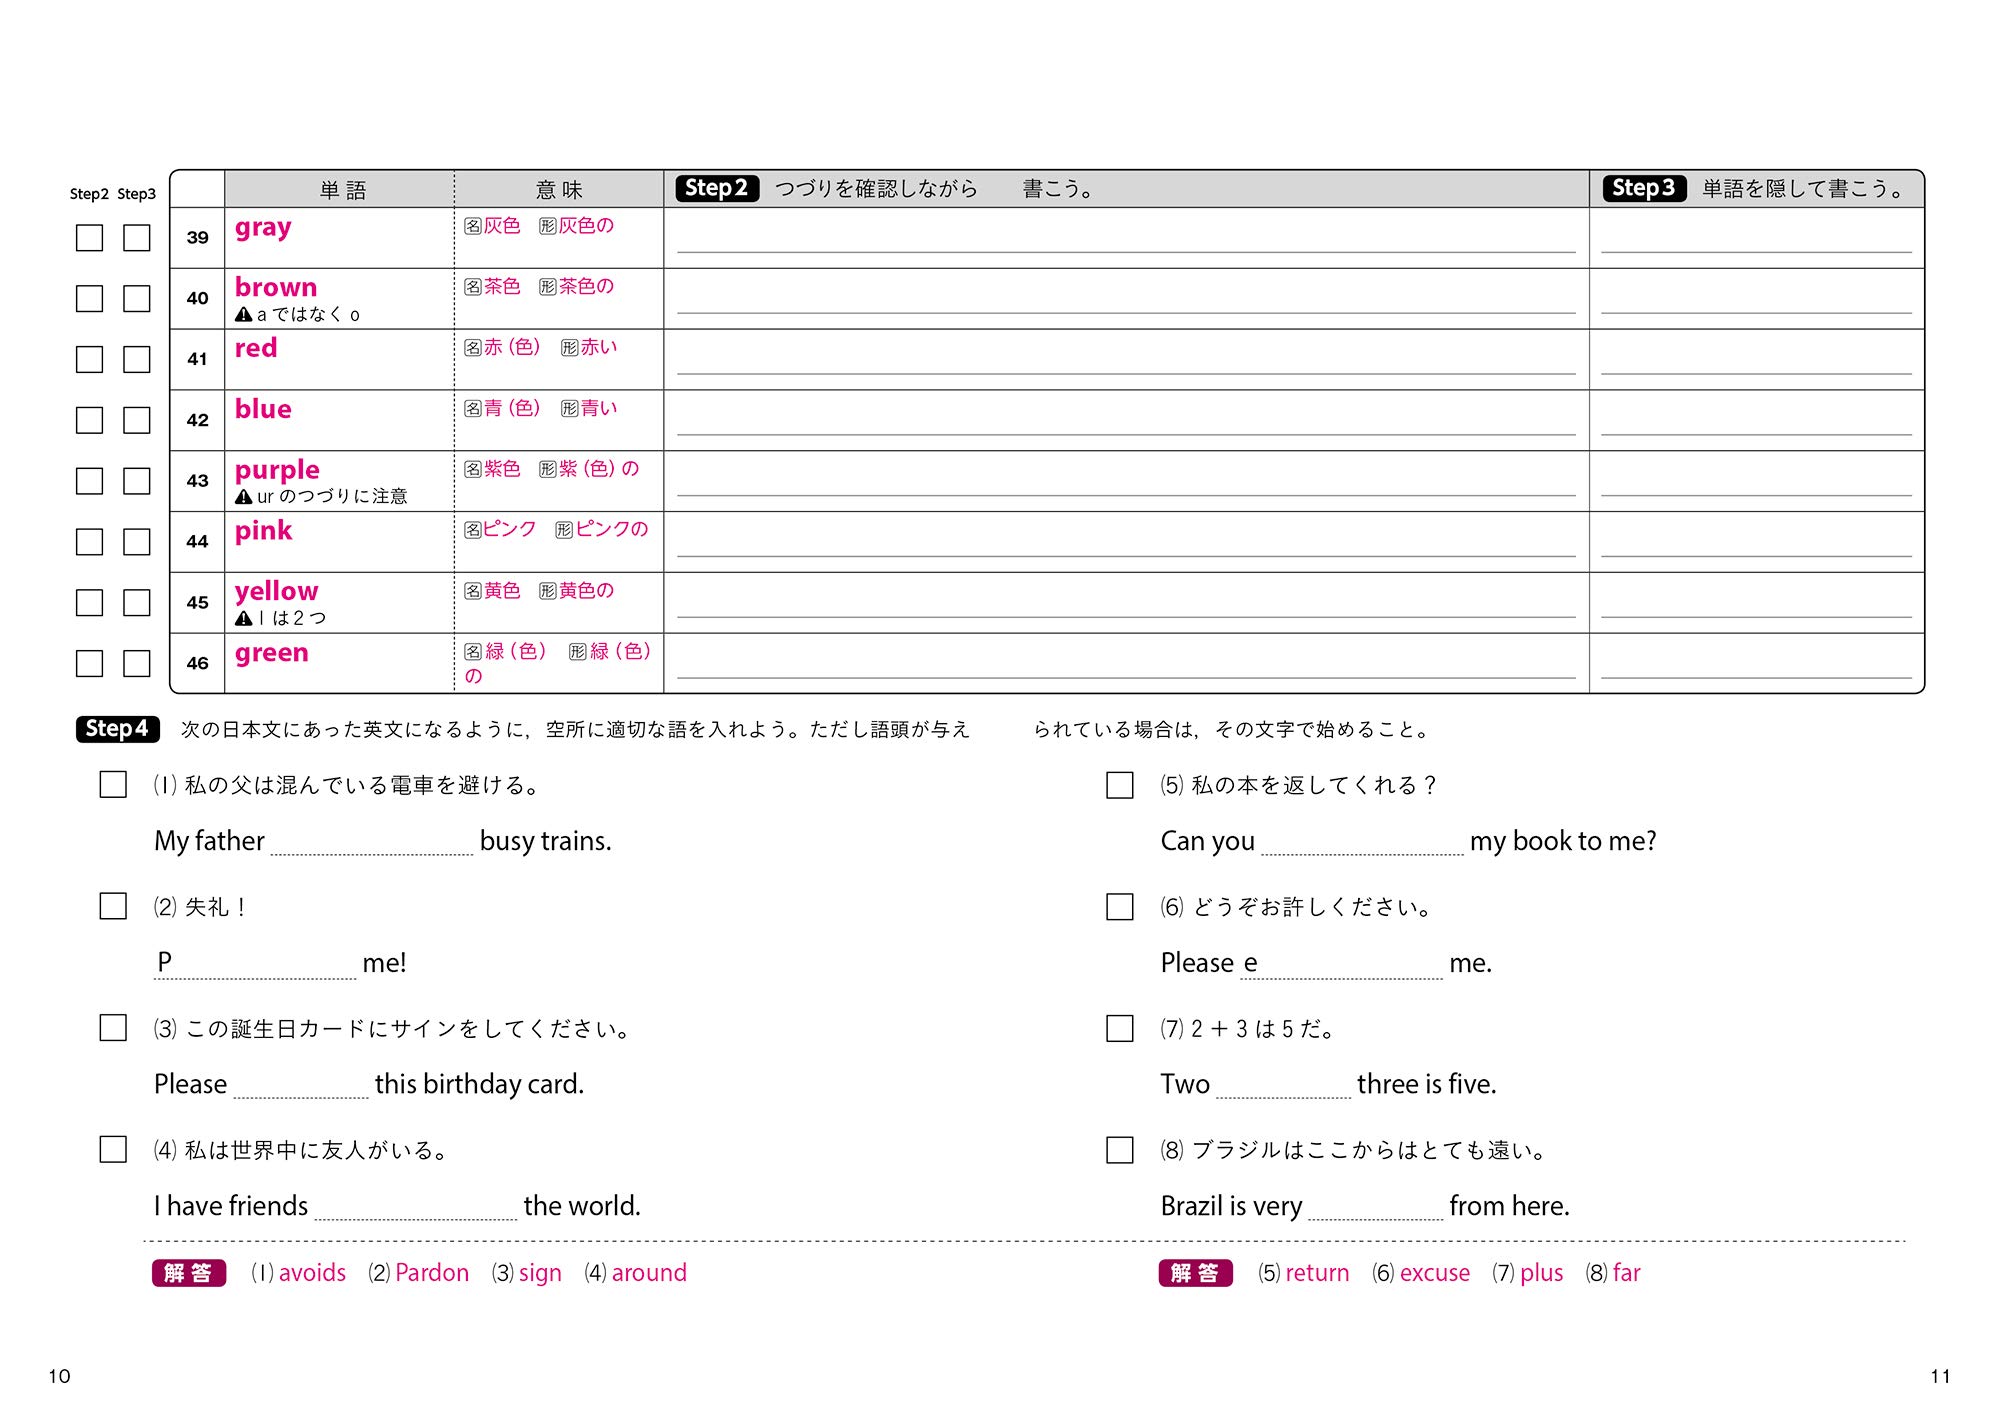Check the box next to question (5)

tap(1119, 785)
